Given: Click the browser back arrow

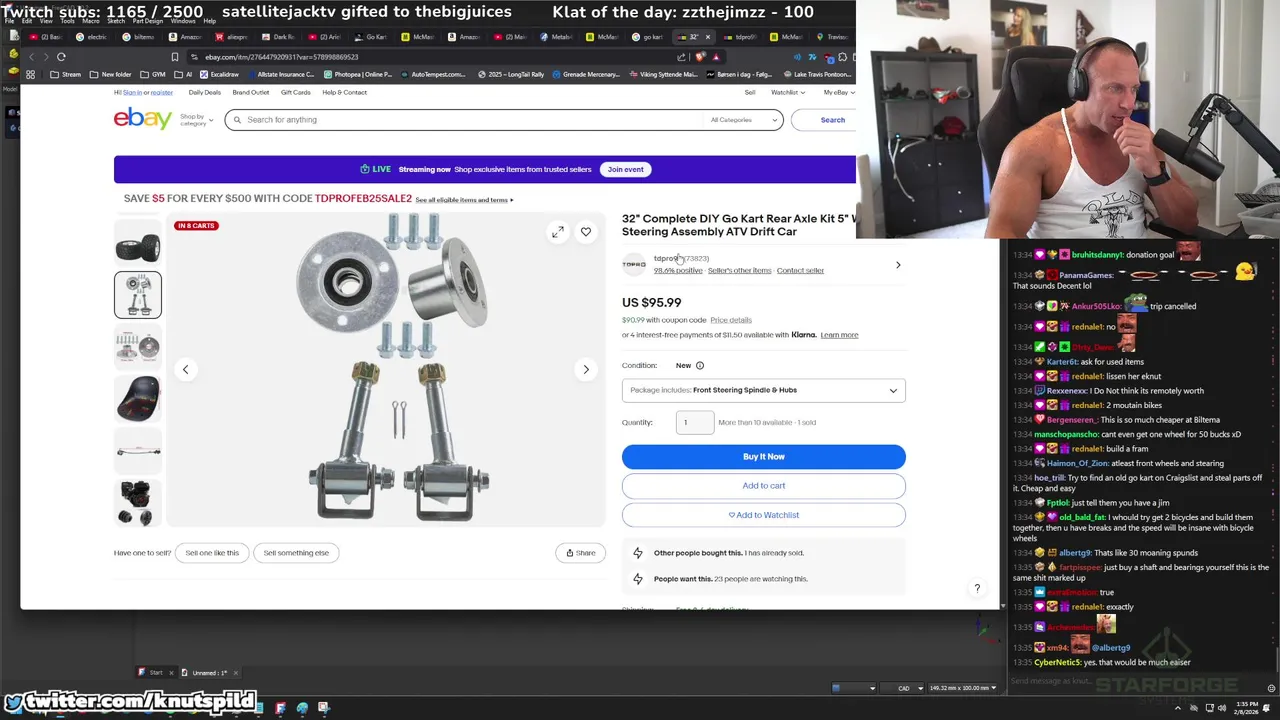Looking at the screenshot, I should pyautogui.click(x=31, y=57).
